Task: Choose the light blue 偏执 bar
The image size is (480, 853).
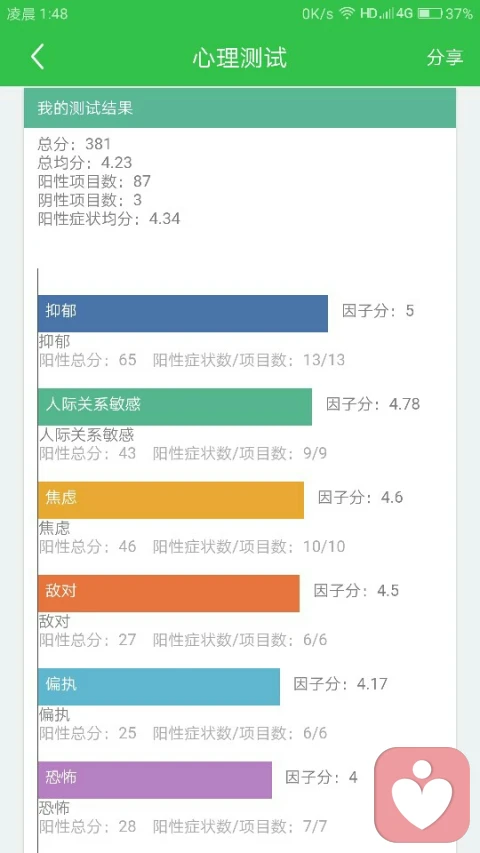Action: point(159,687)
